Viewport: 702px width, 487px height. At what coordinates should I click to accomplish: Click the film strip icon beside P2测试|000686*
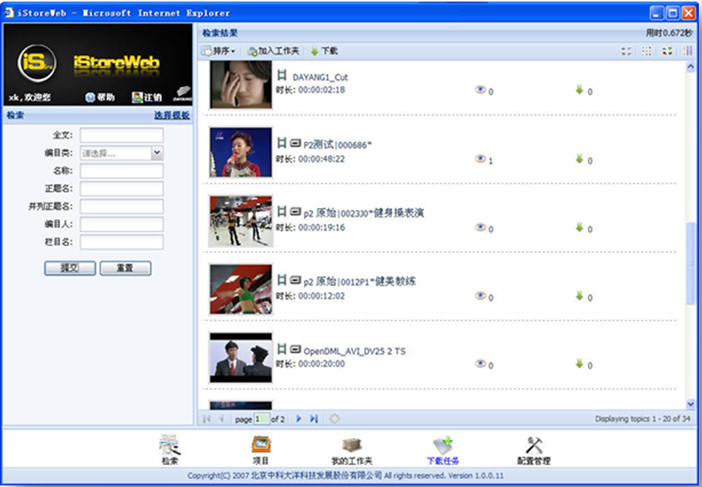(282, 143)
